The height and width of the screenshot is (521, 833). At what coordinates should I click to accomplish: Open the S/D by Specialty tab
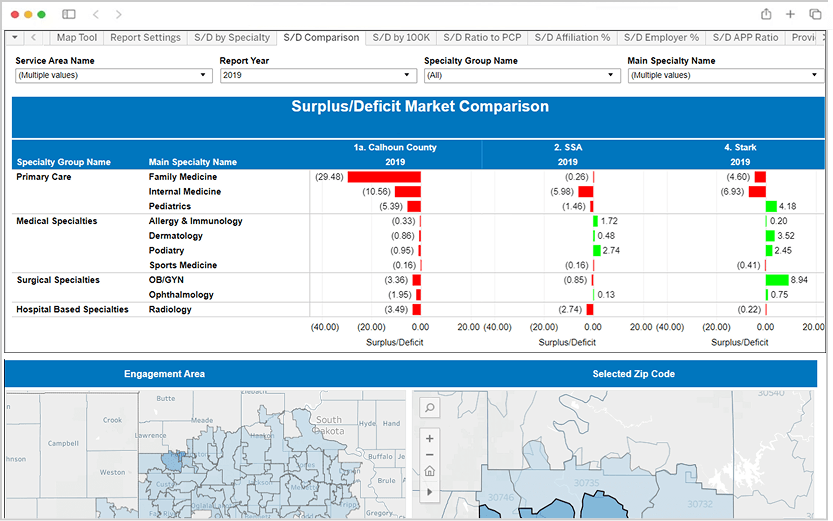click(232, 38)
